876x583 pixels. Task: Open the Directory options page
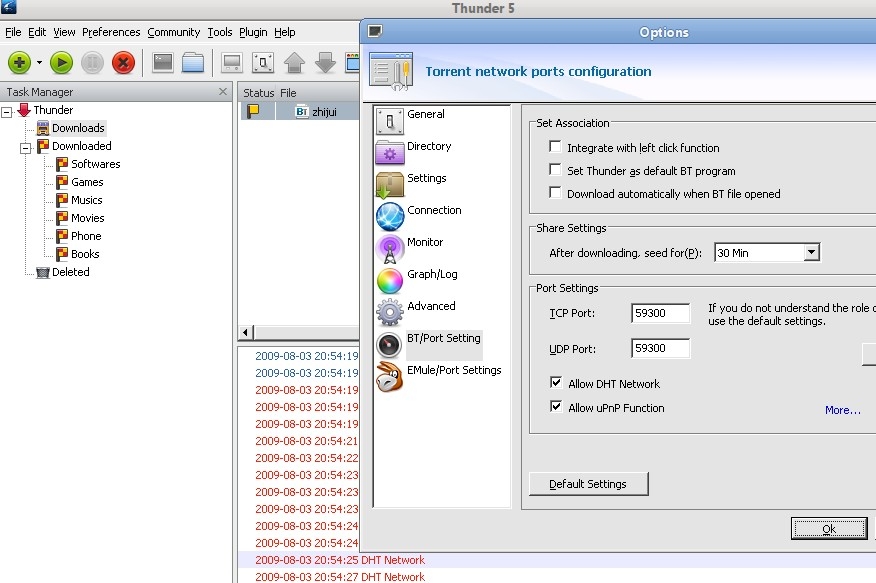pos(429,146)
